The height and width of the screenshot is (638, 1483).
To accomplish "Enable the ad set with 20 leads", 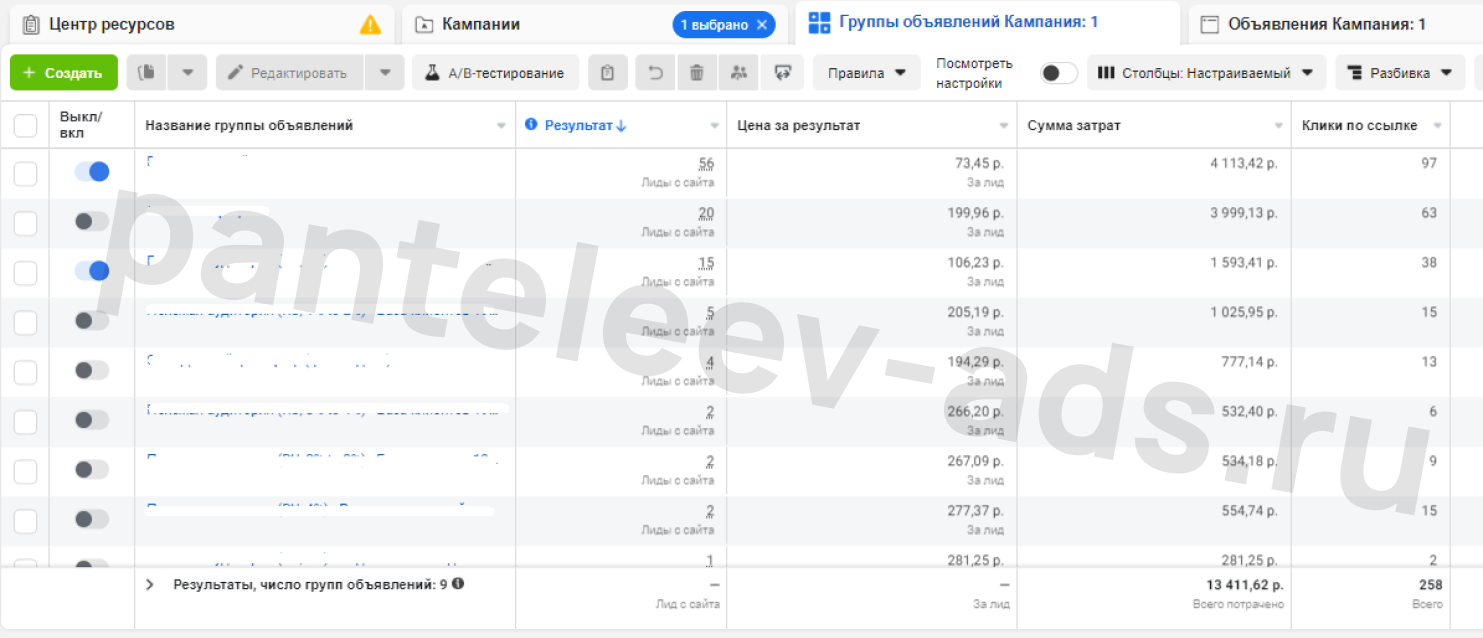I will (92, 221).
